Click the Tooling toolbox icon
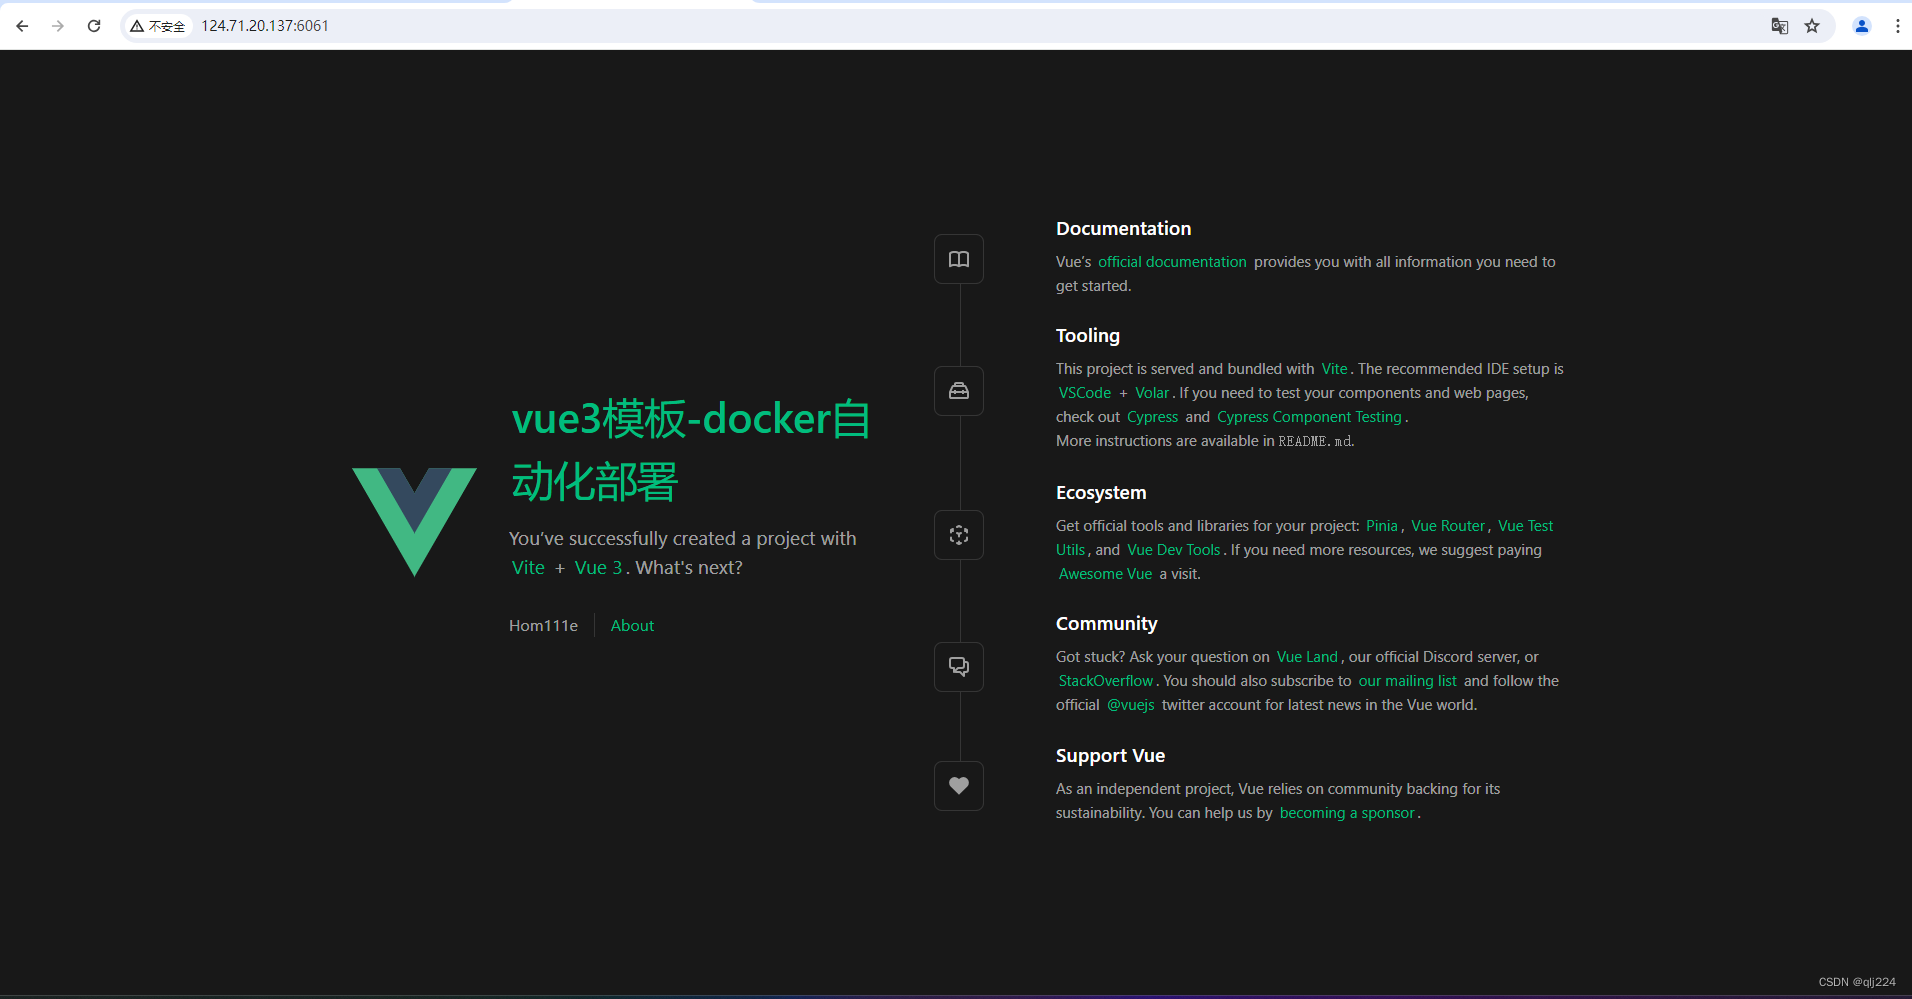 959,391
